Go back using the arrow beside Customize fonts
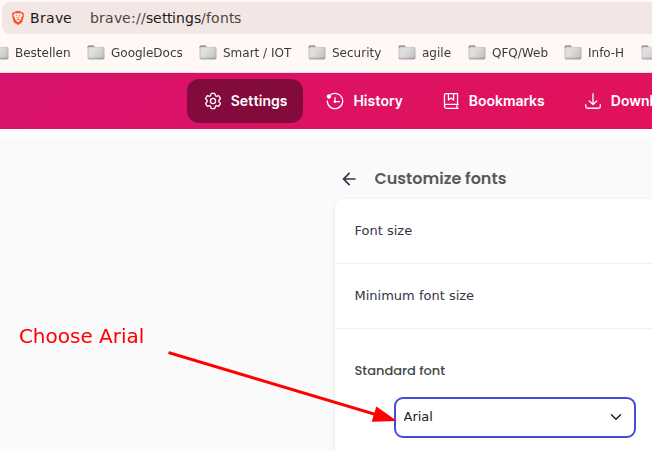Image resolution: width=652 pixels, height=451 pixels. tap(349, 179)
